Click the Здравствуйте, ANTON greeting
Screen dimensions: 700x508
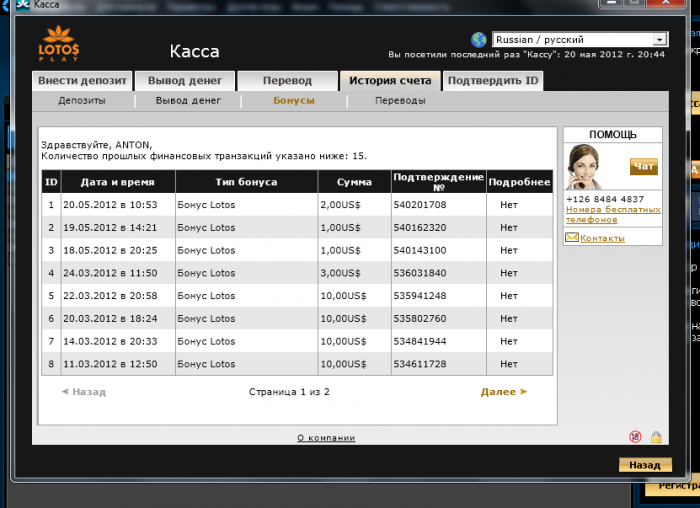pos(96,145)
